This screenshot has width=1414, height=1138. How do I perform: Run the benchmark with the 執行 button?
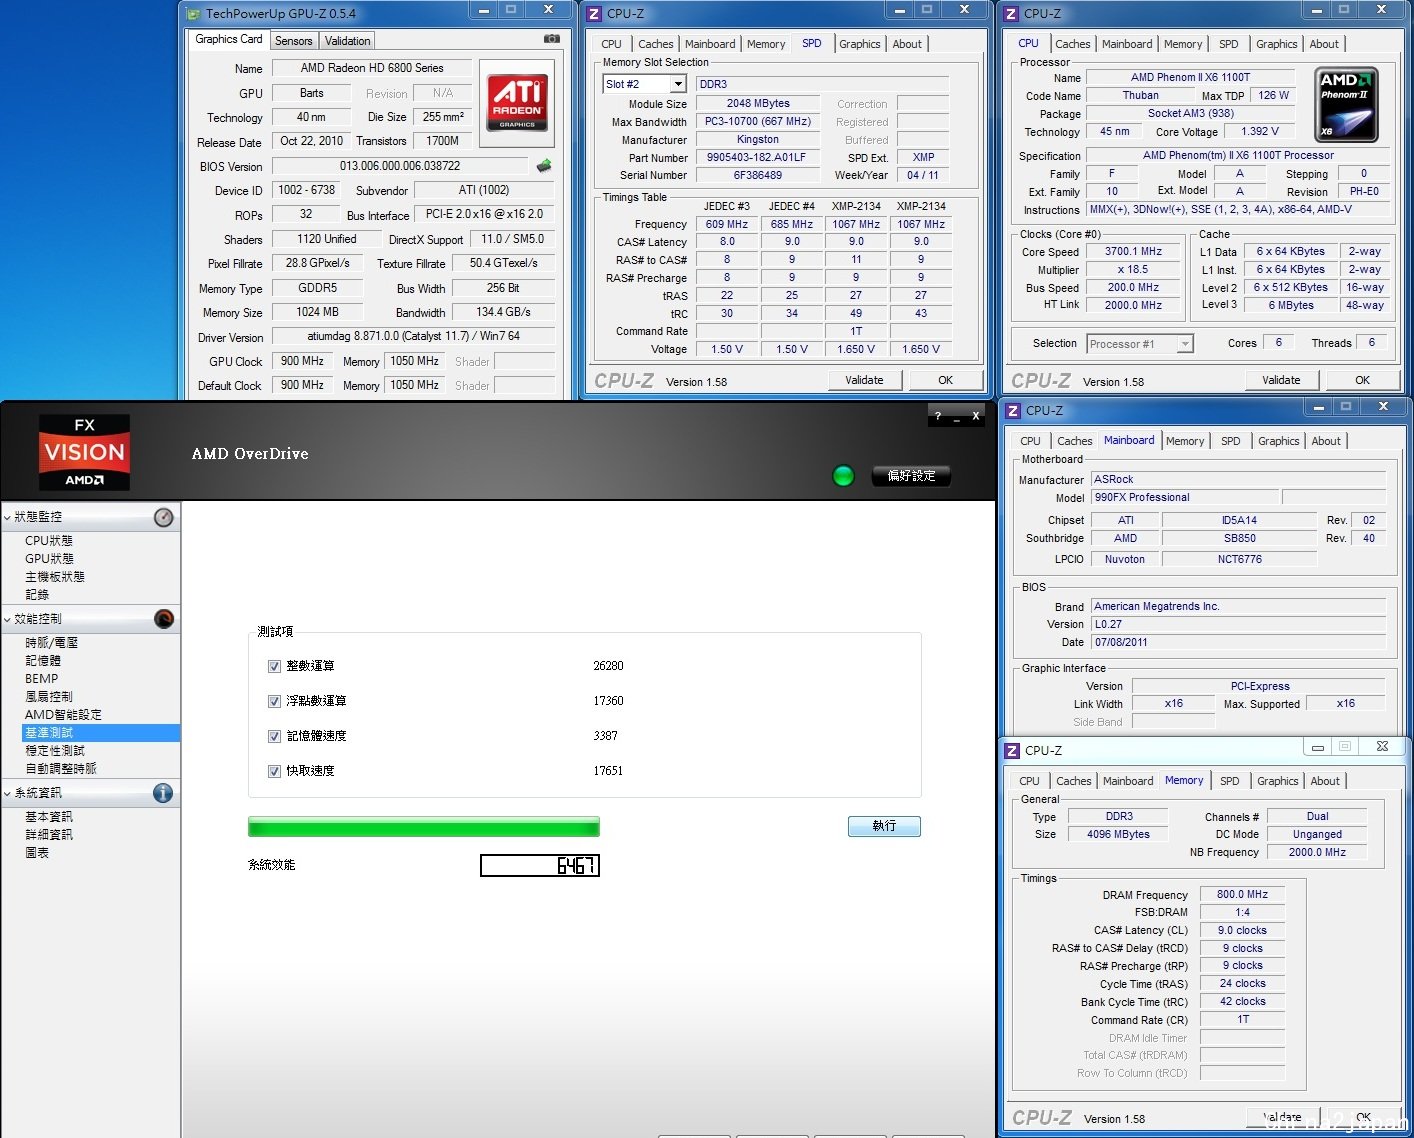click(x=884, y=826)
